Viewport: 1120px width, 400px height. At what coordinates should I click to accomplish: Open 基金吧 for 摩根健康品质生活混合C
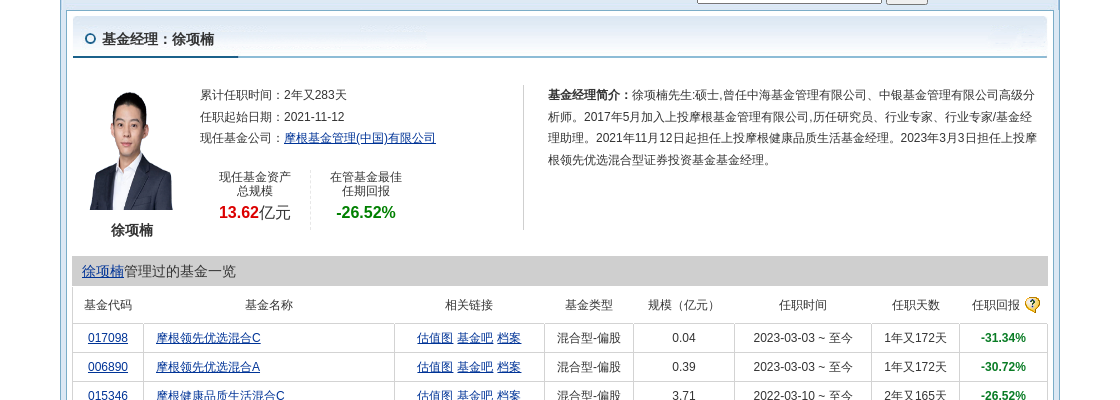coord(475,395)
